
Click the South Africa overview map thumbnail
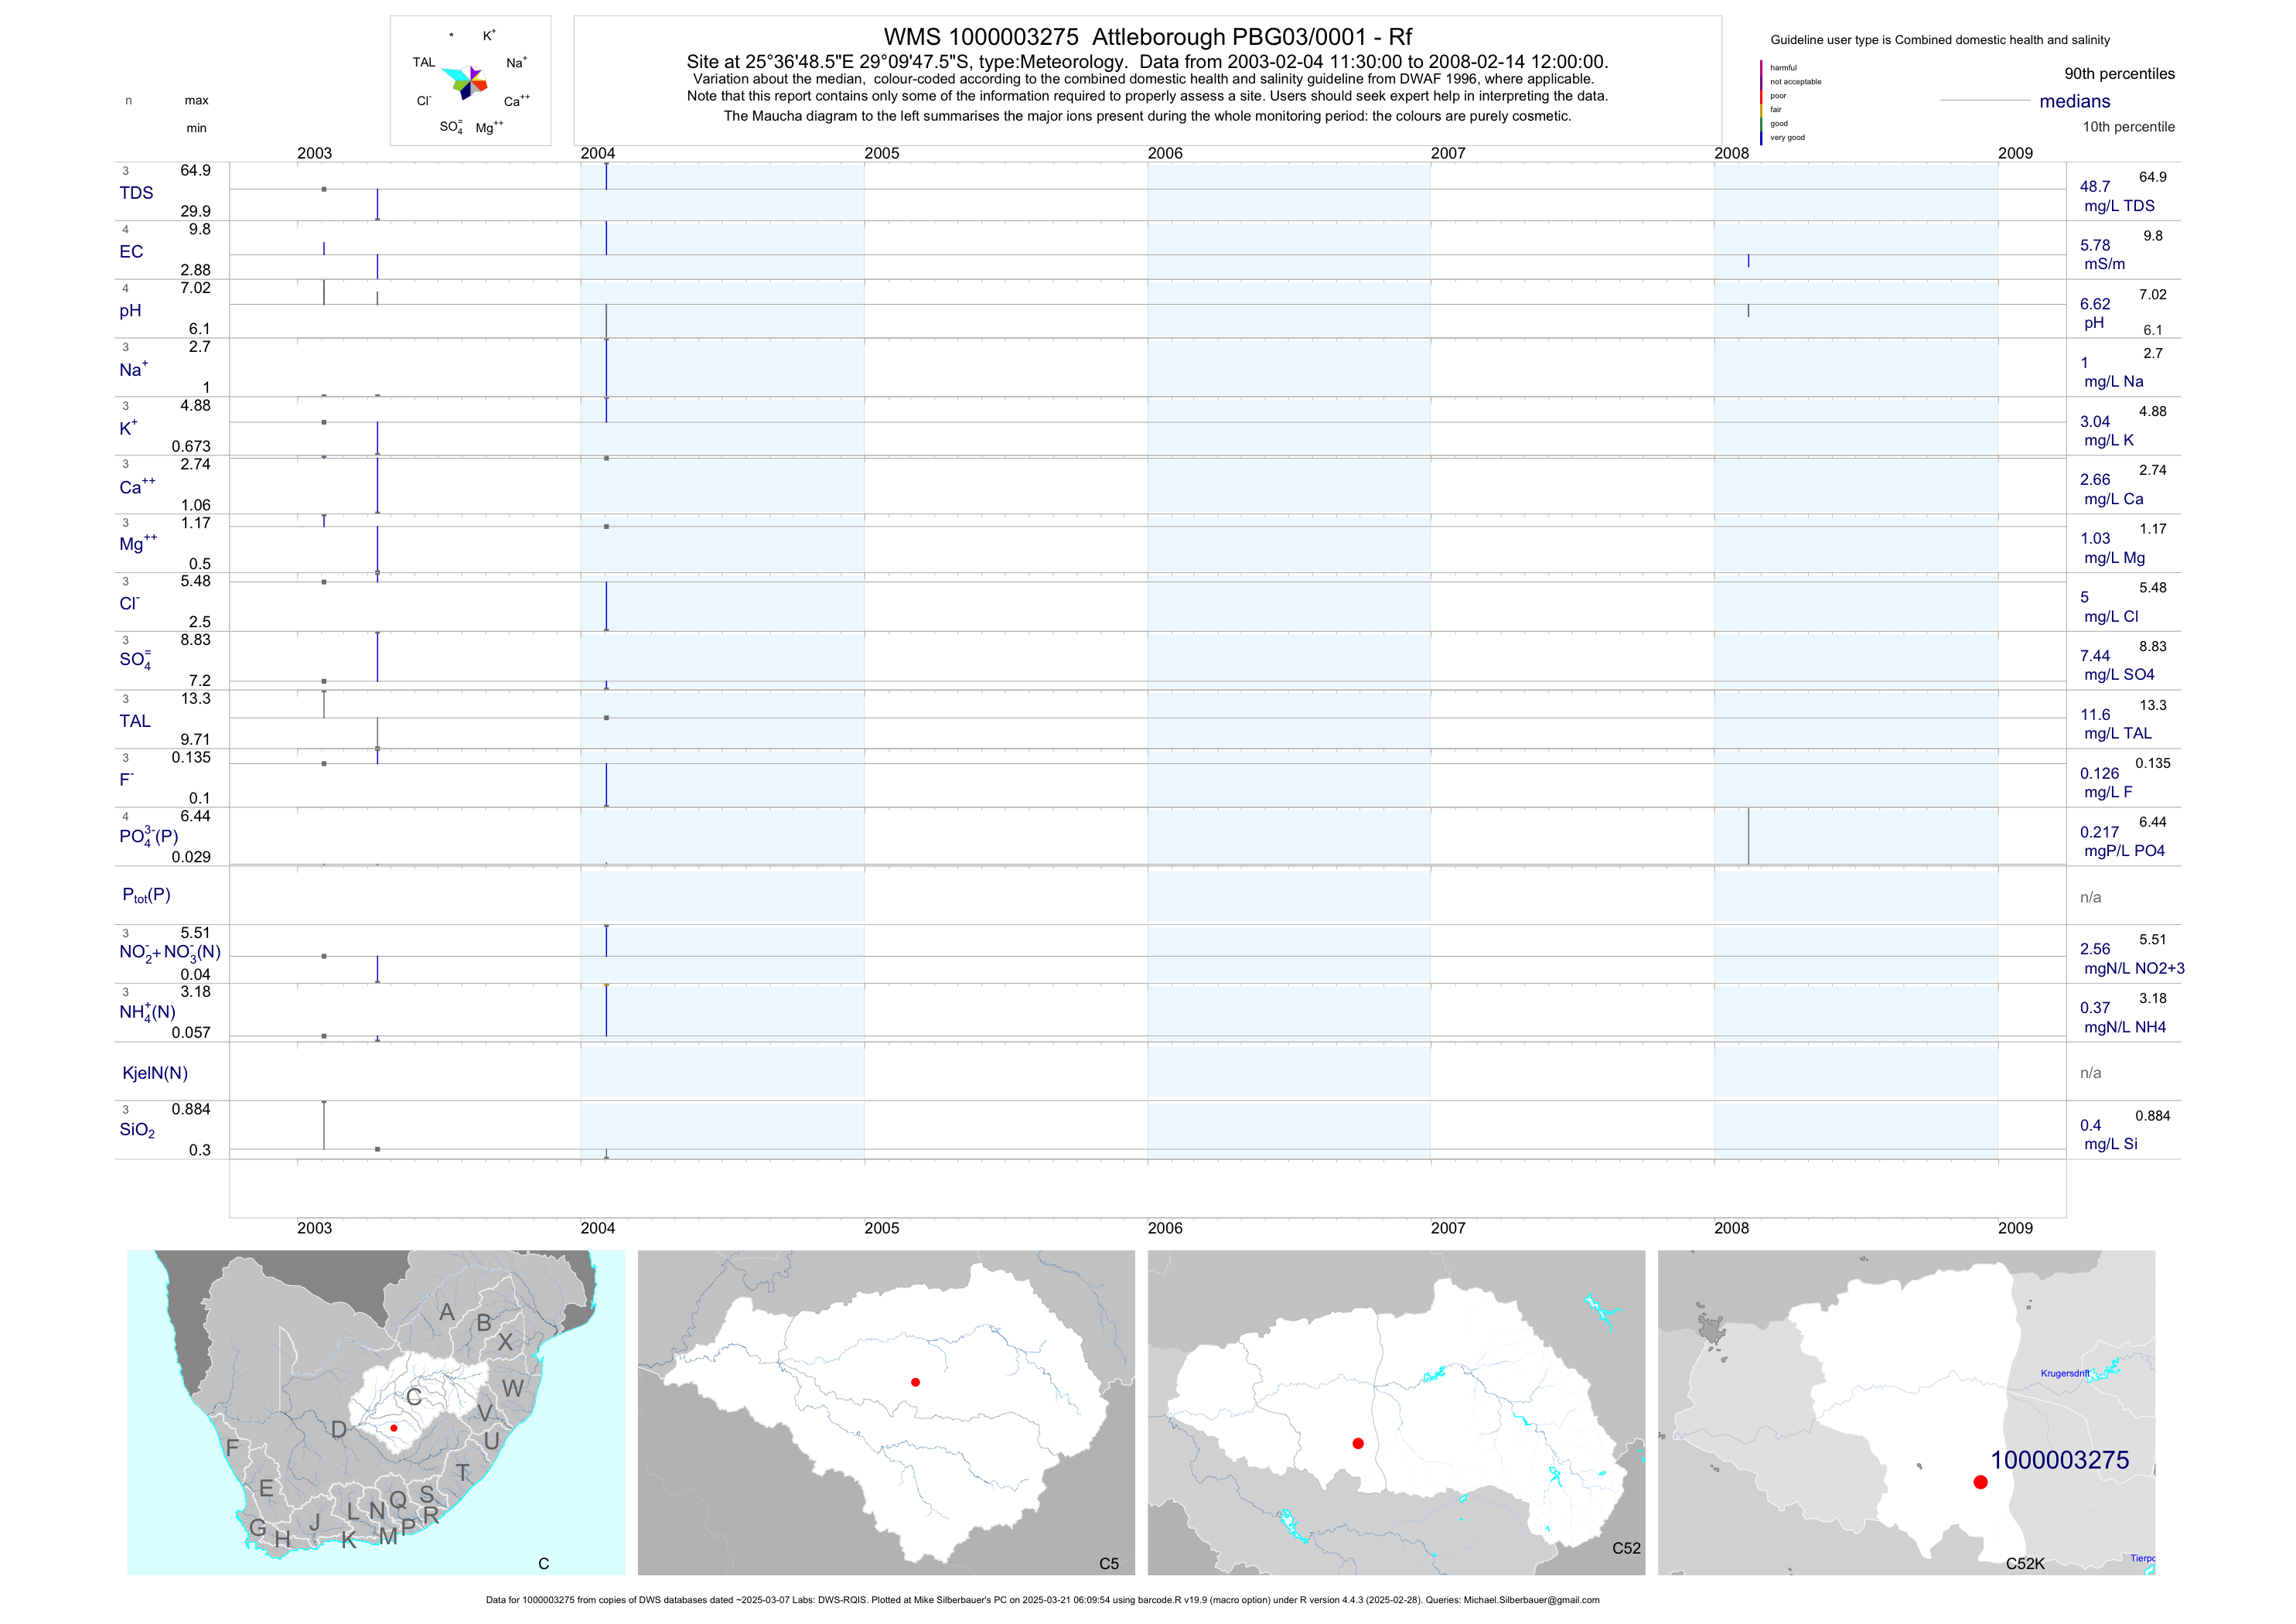[376, 1412]
